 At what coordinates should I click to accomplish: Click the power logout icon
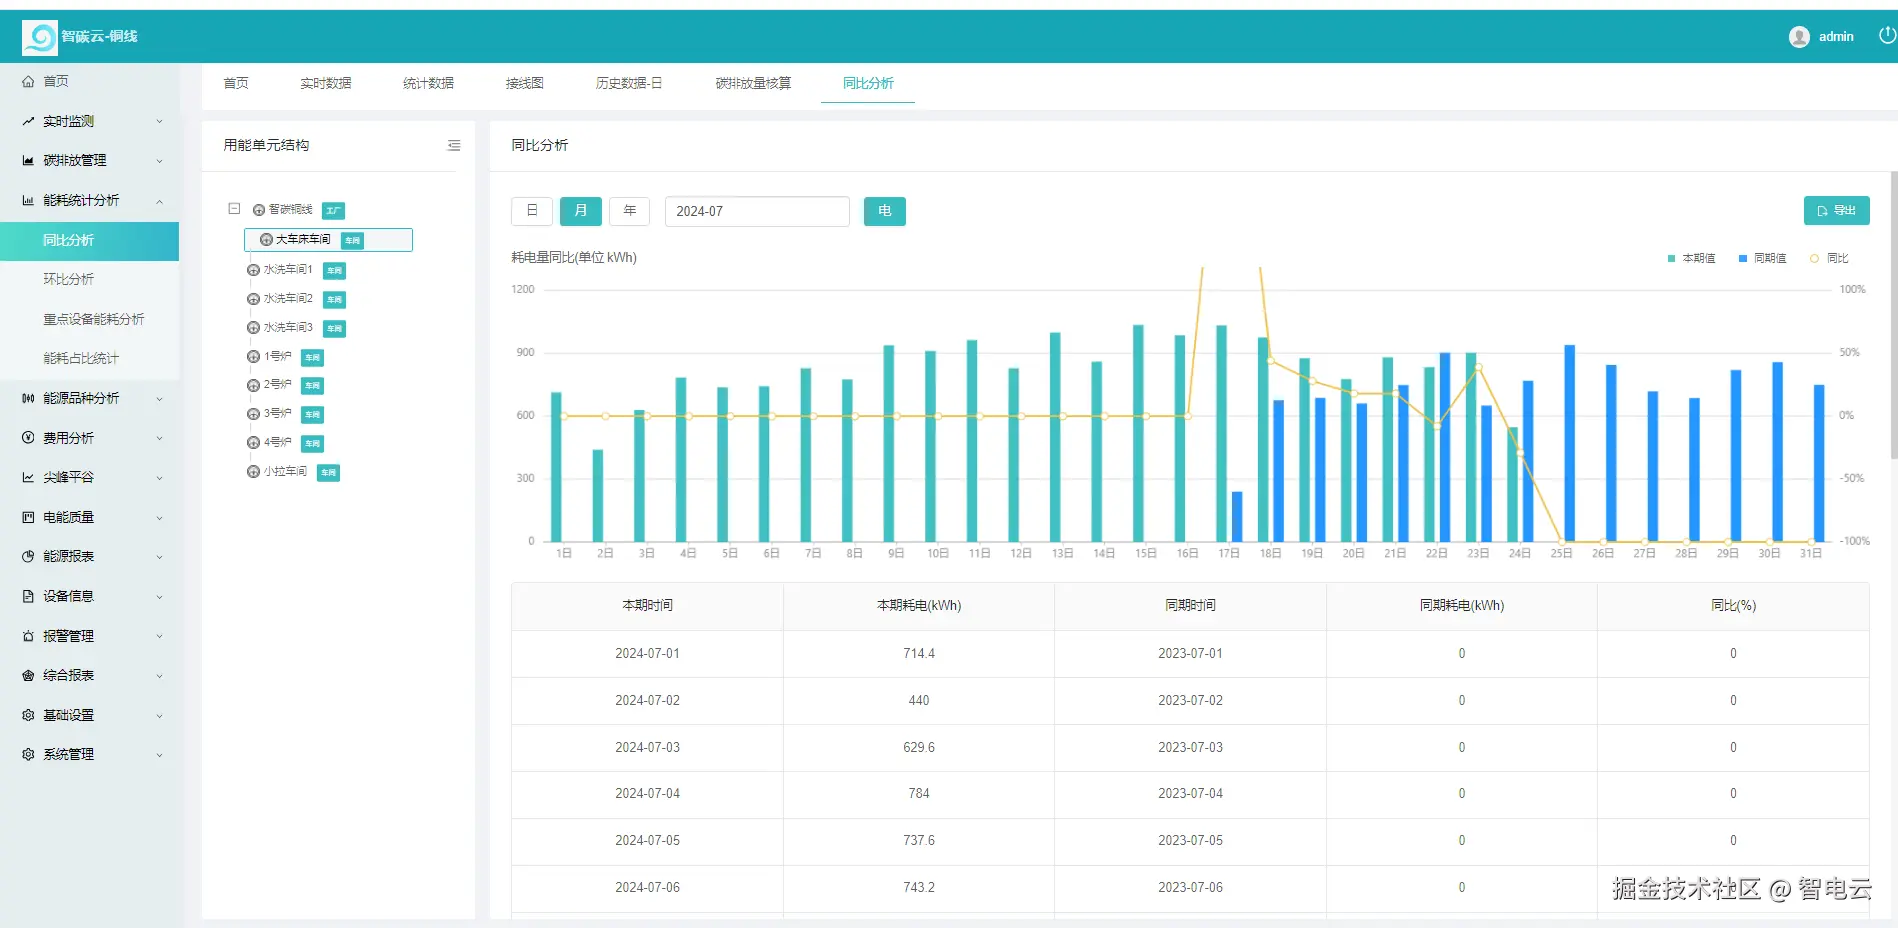click(x=1887, y=35)
